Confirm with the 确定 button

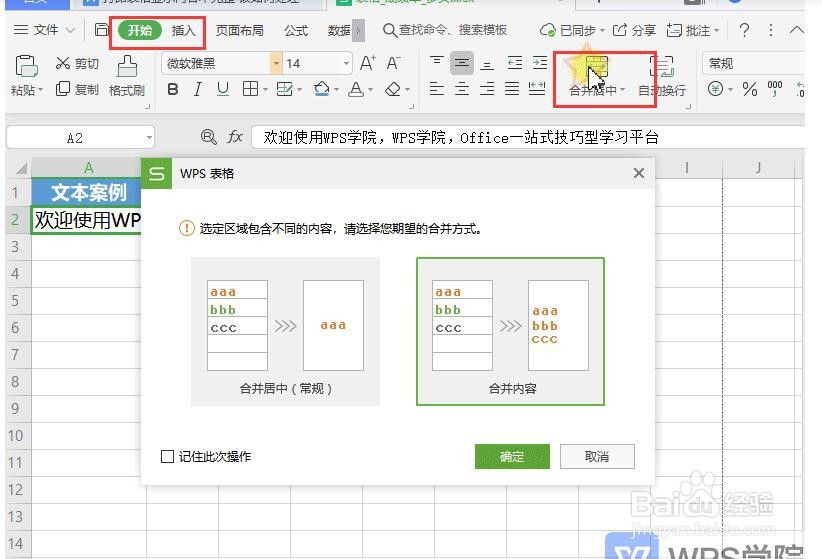click(x=512, y=457)
